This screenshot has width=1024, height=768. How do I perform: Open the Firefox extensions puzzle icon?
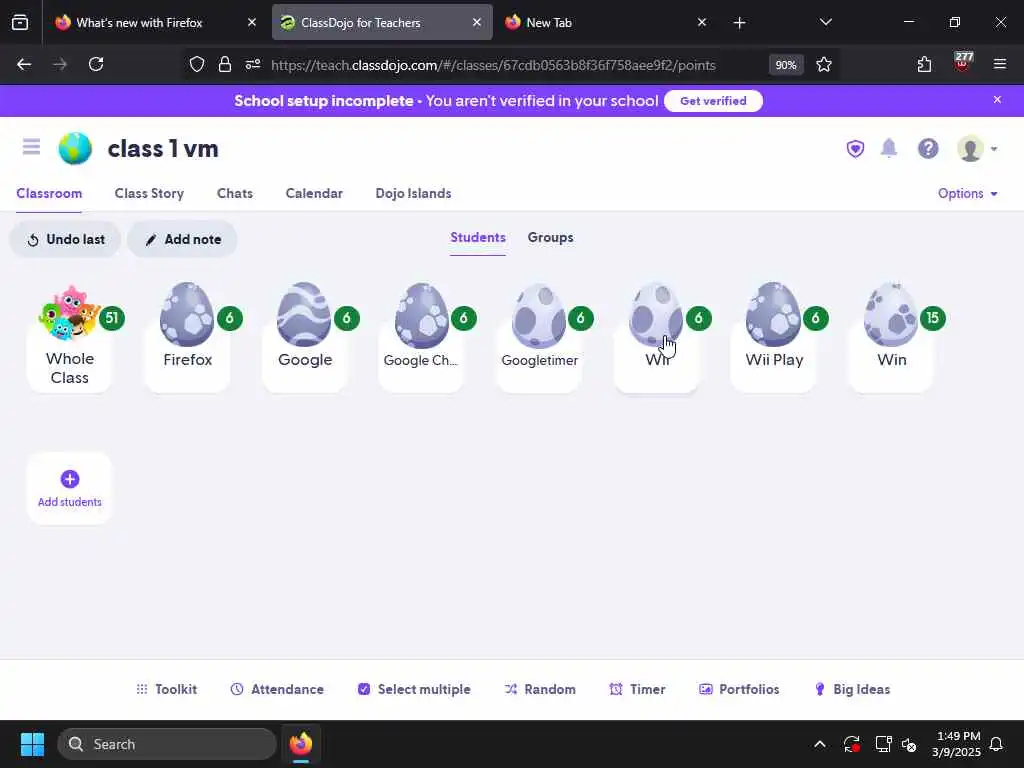tap(924, 64)
